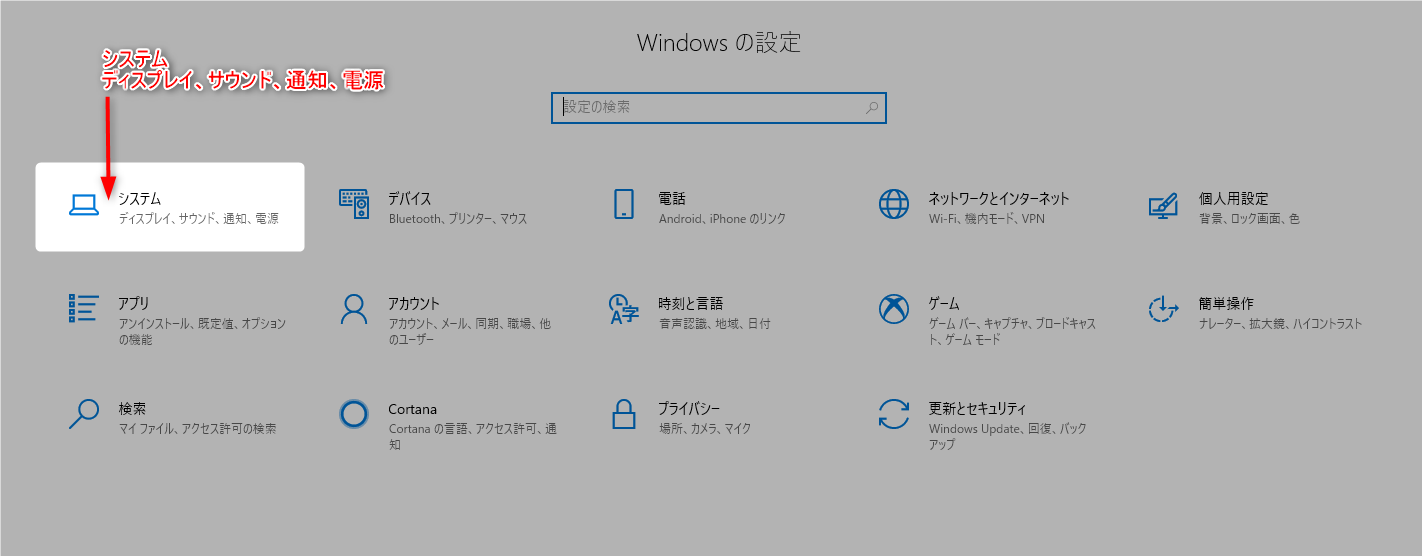Click the laptop icon for システム

(x=84, y=206)
